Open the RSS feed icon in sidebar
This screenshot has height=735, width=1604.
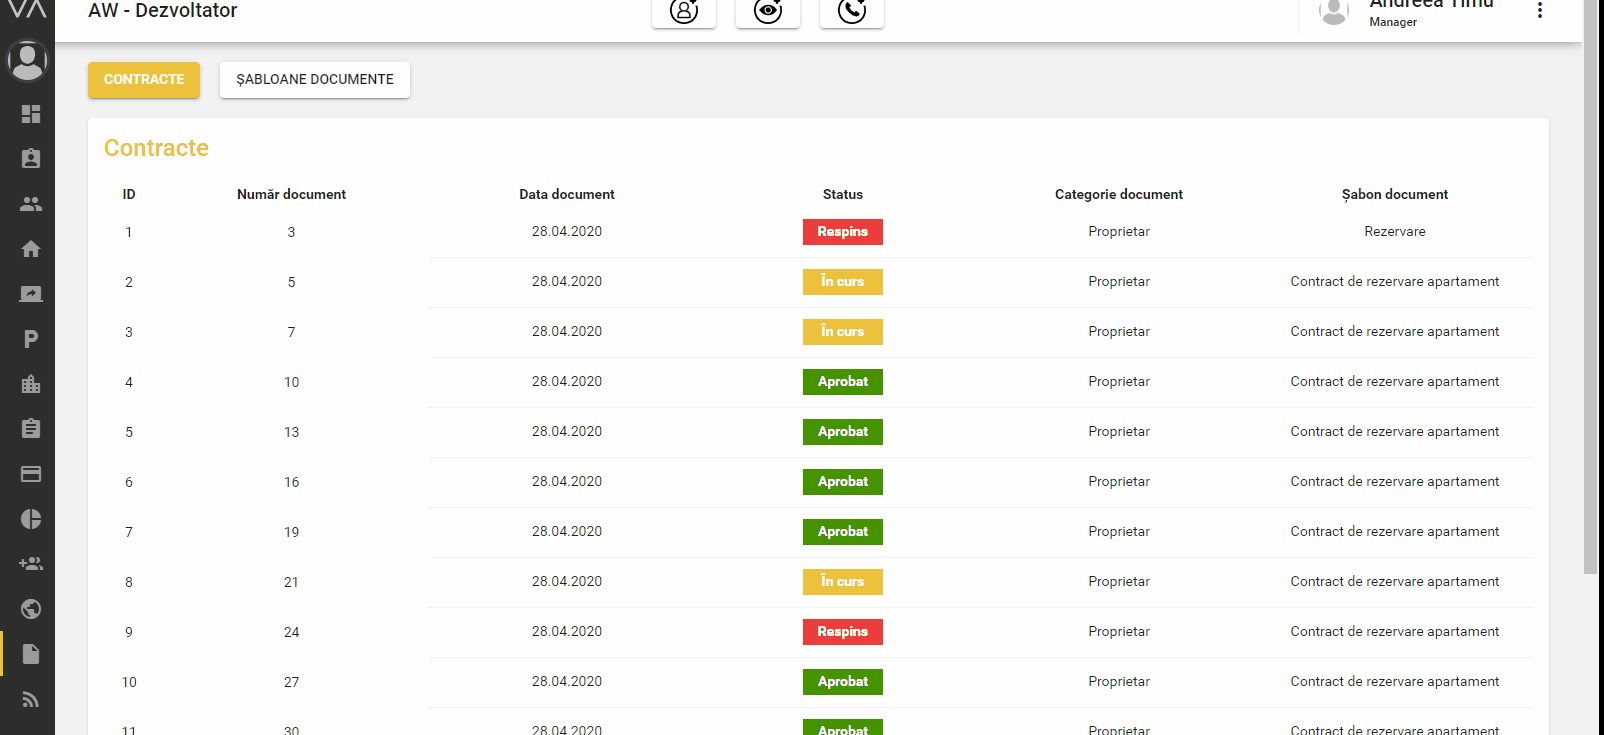click(31, 699)
